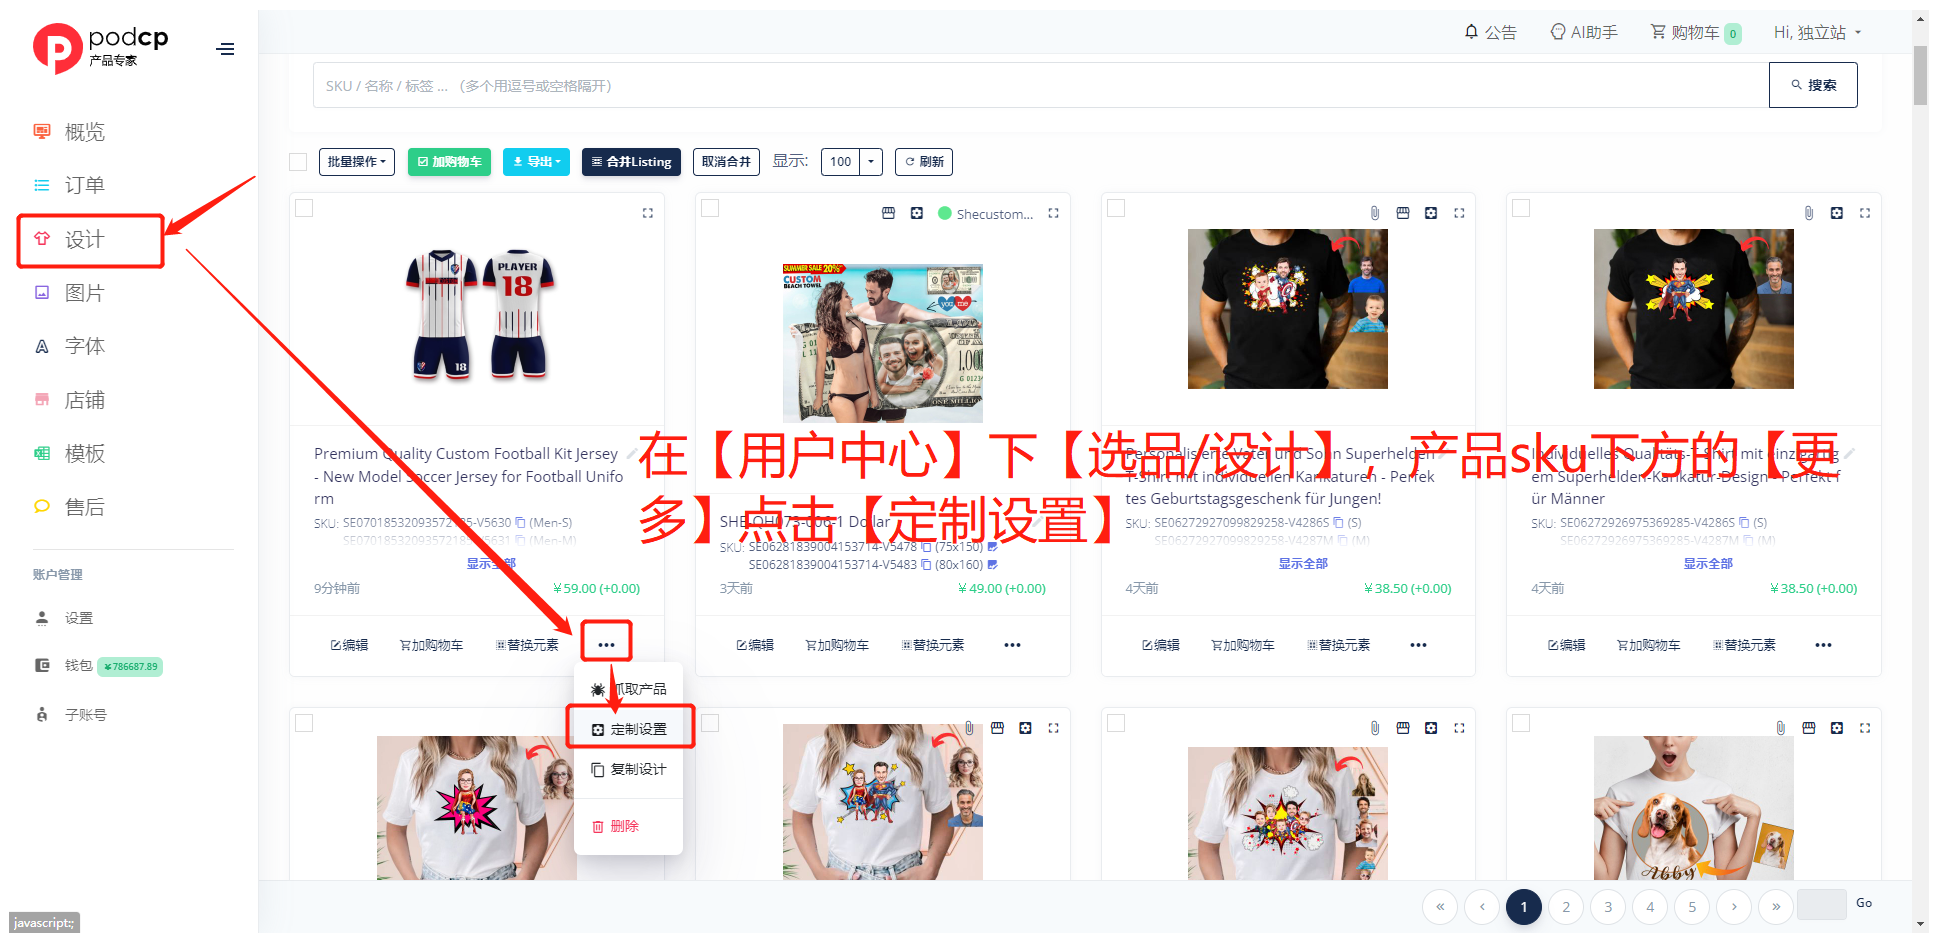Screen dimensions: 1939x942
Task: Open the AI助手 assistant
Action: coord(1584,32)
